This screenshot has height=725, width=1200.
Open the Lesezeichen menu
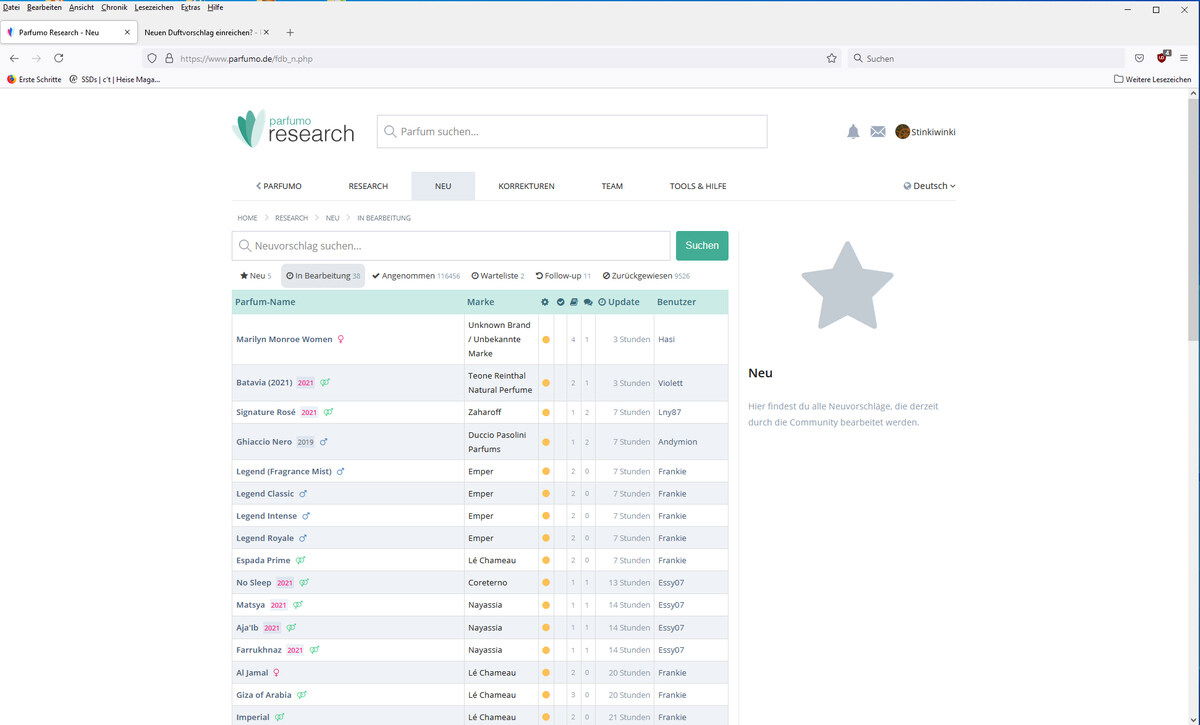pos(154,7)
